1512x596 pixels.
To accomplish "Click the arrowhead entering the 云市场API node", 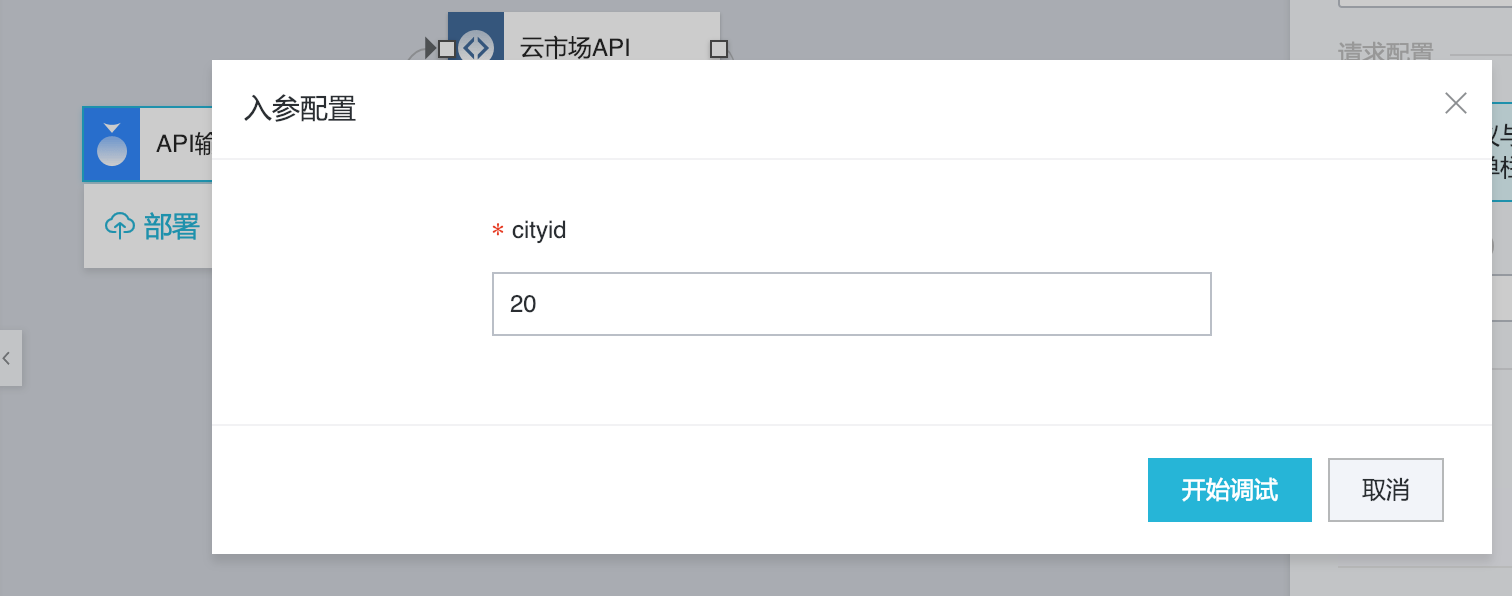I will (x=430, y=47).
